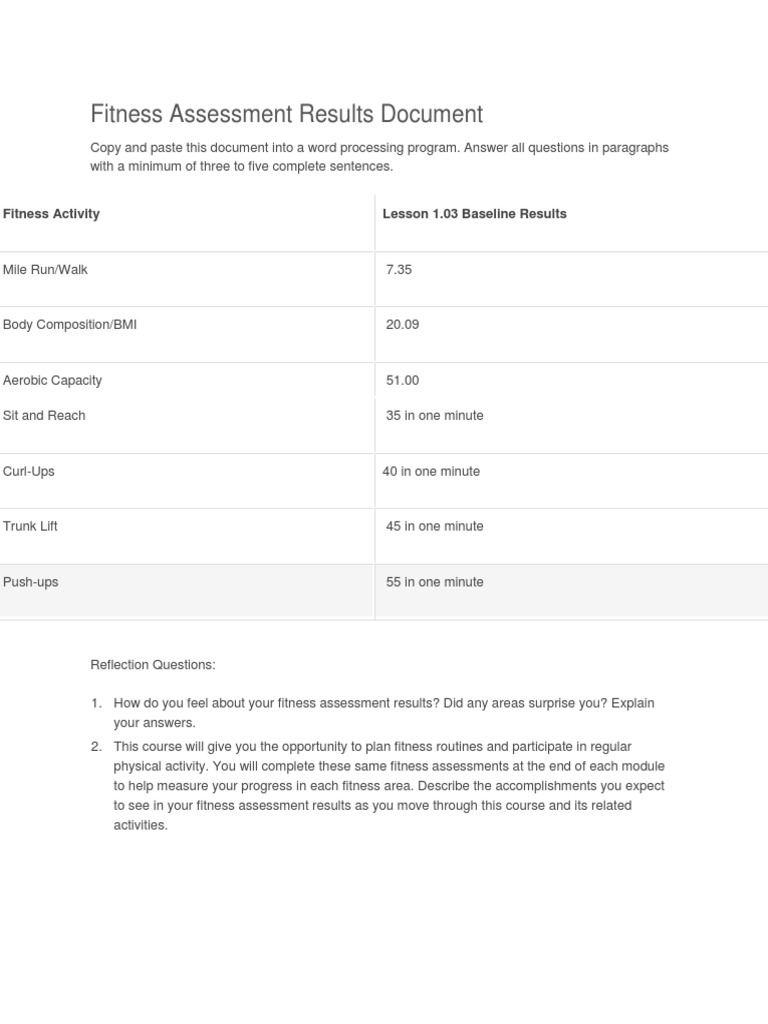Click the 45 in one minute result
The width and height of the screenshot is (768, 1024).
pyautogui.click(x=434, y=527)
